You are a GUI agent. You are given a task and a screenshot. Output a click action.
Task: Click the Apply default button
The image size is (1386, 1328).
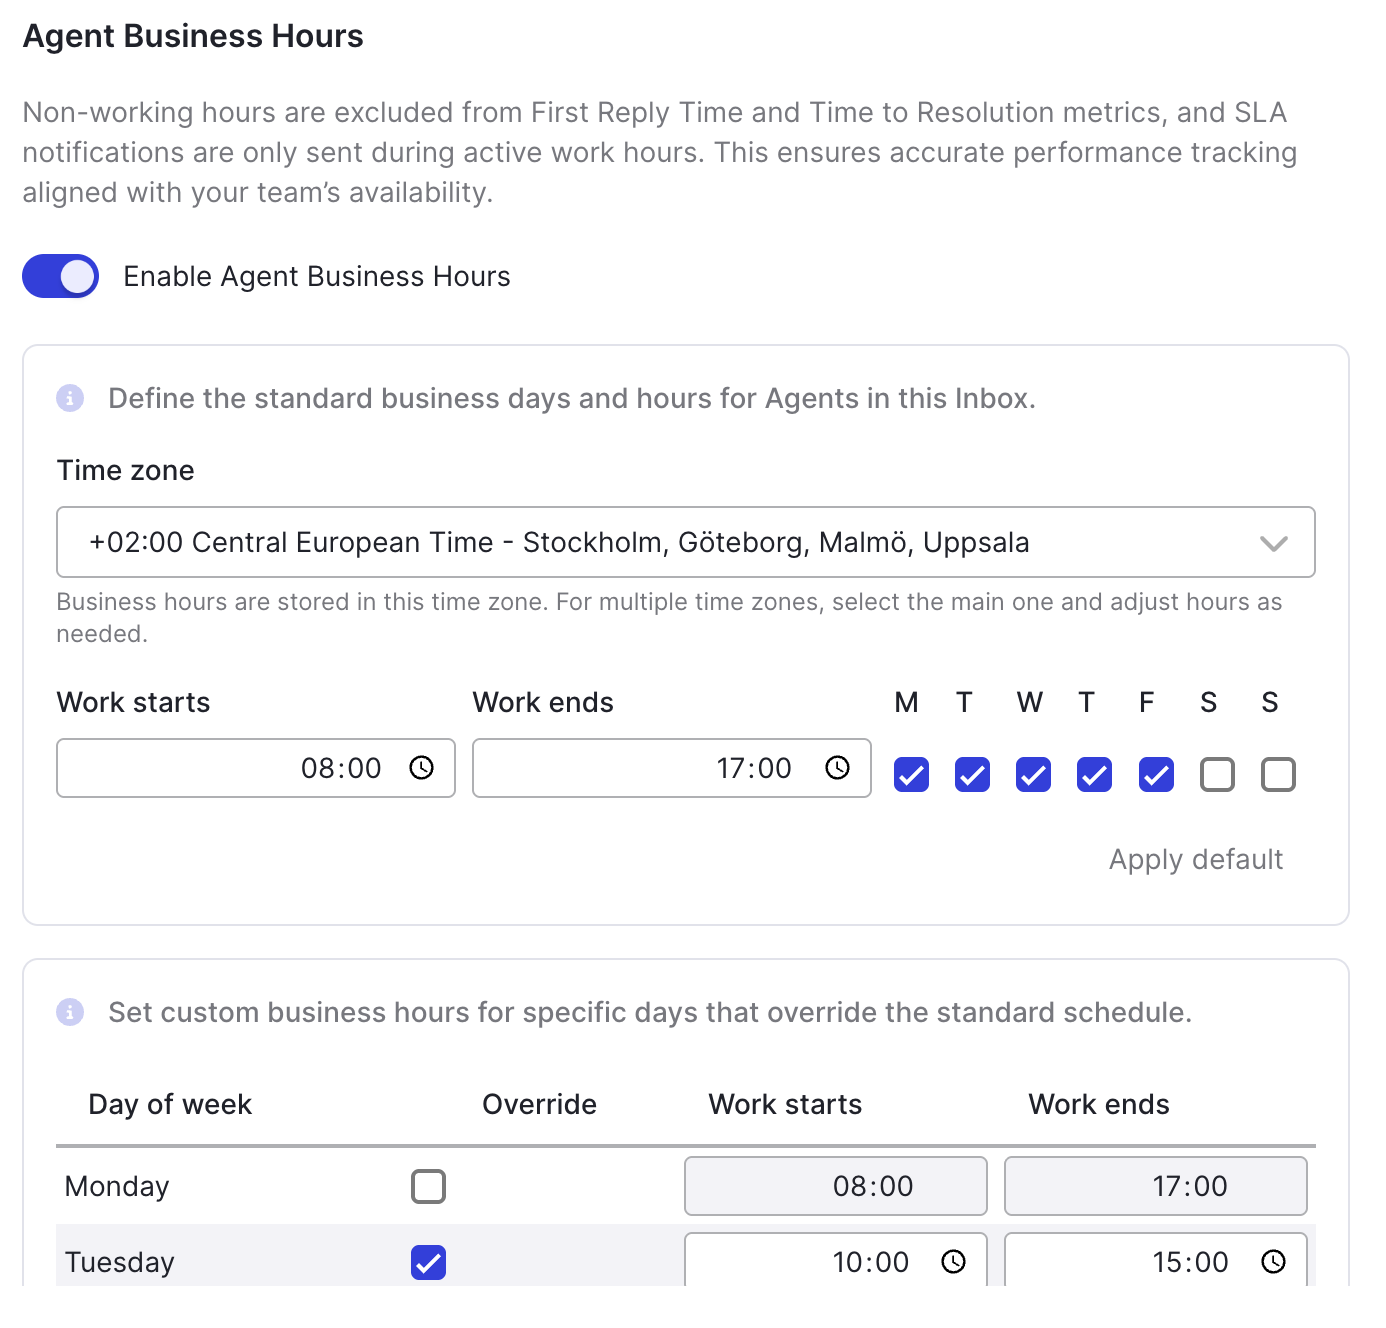(1195, 860)
